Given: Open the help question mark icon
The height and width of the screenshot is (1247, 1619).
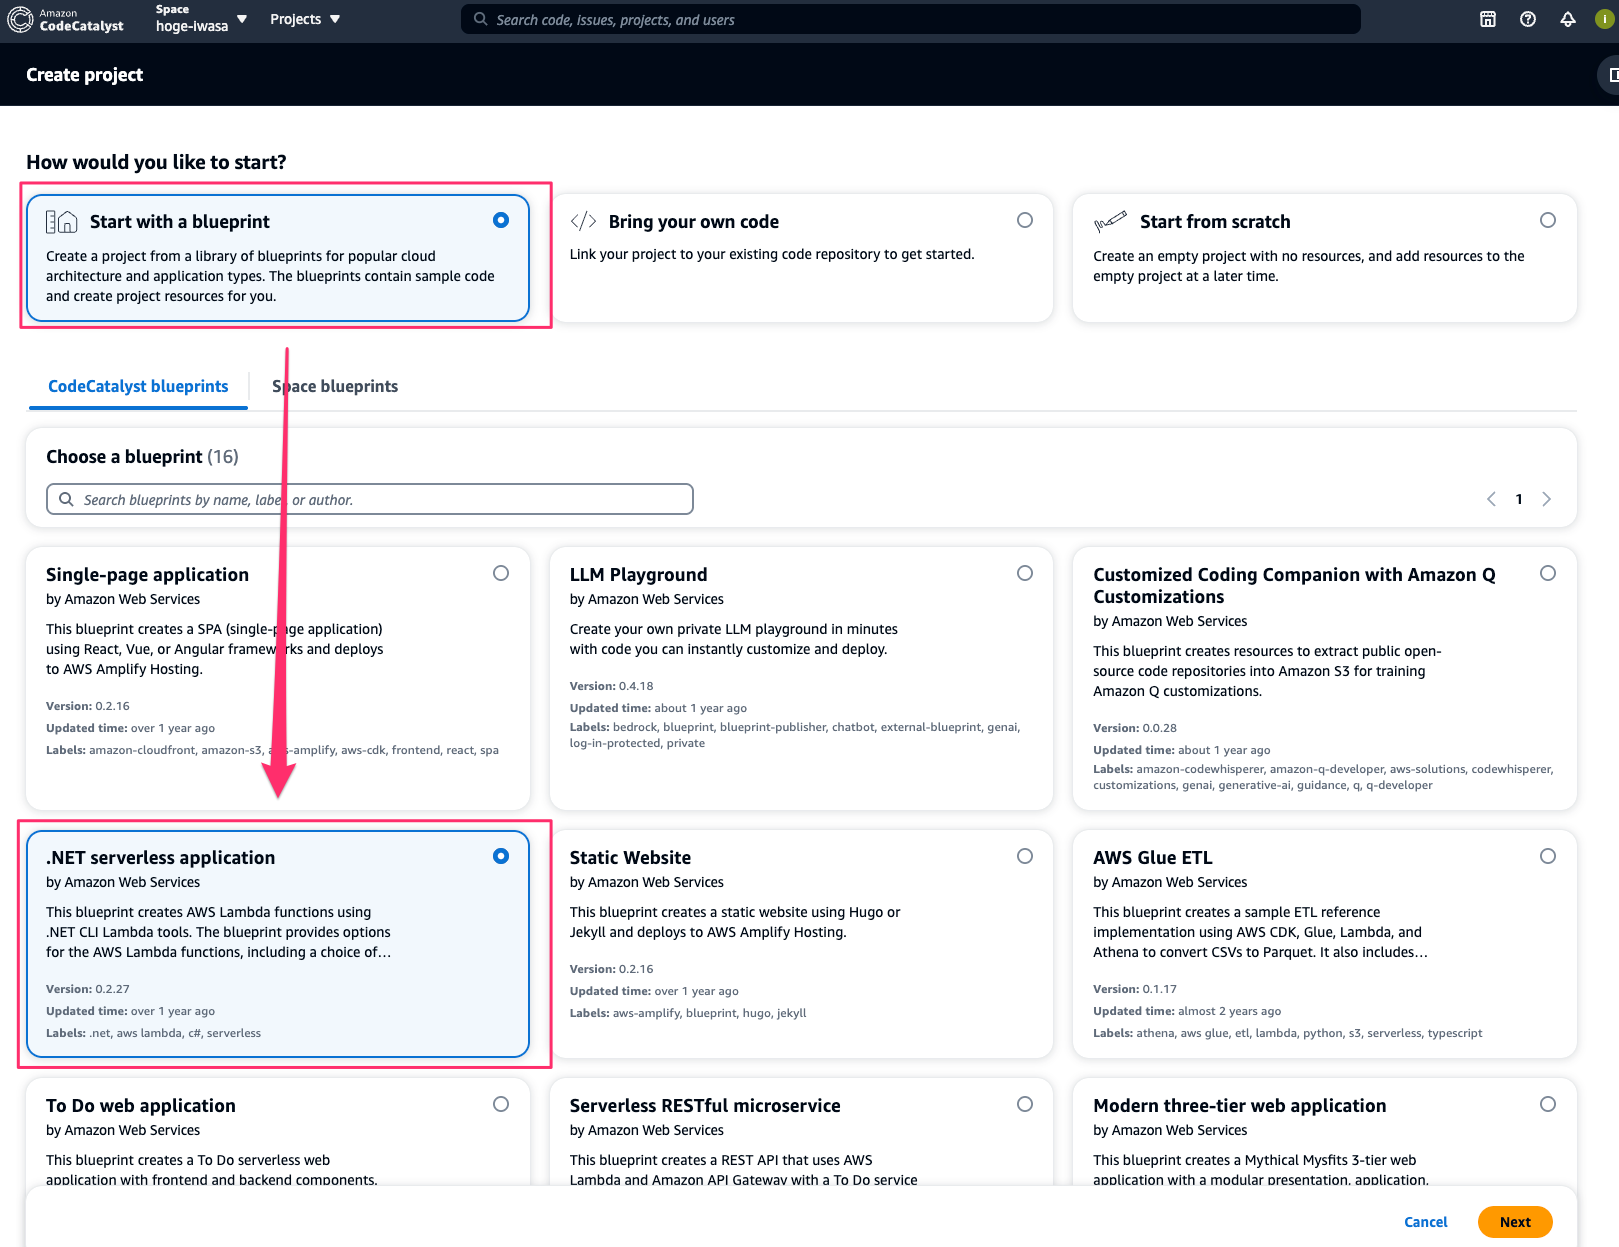Looking at the screenshot, I should pyautogui.click(x=1528, y=19).
